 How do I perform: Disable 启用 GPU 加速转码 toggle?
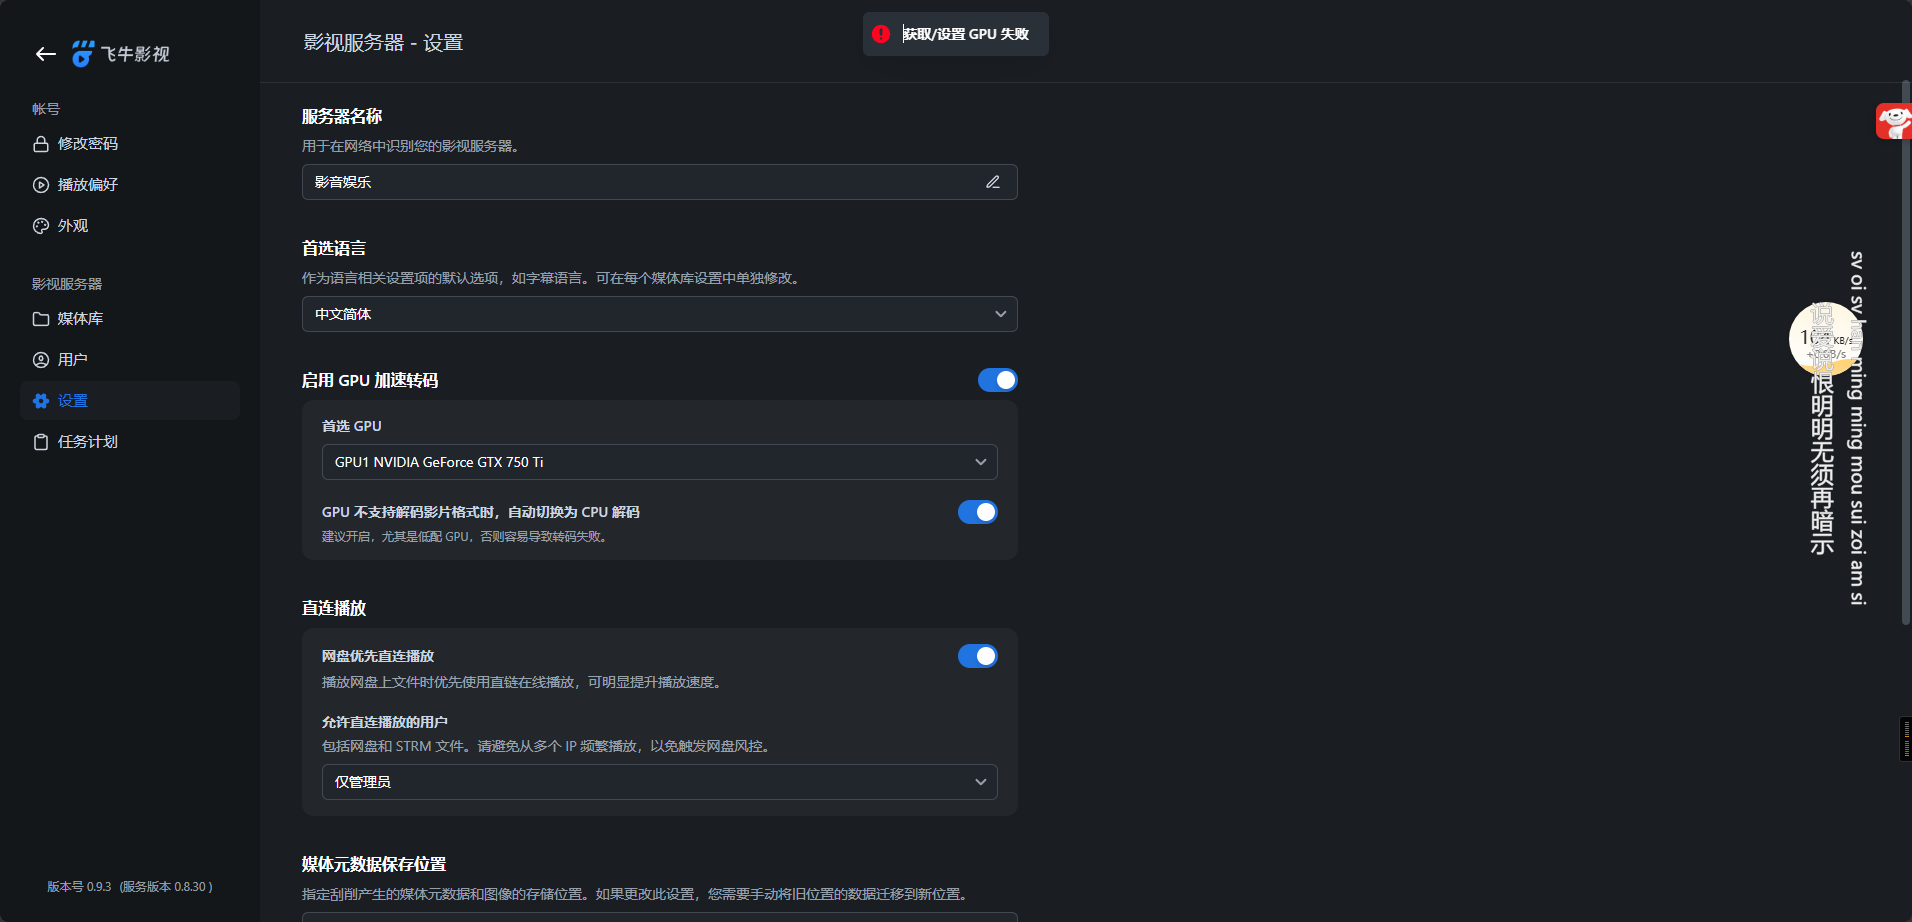(x=997, y=380)
